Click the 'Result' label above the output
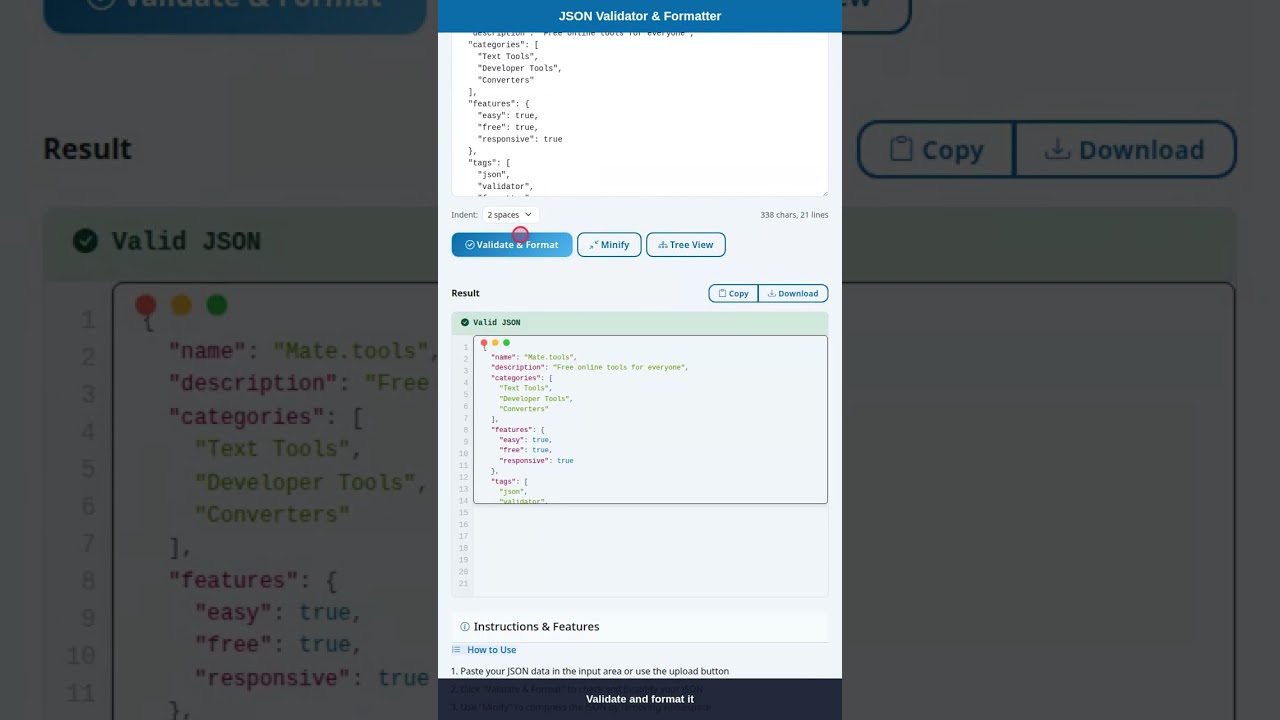The image size is (1280, 720). coord(465,293)
